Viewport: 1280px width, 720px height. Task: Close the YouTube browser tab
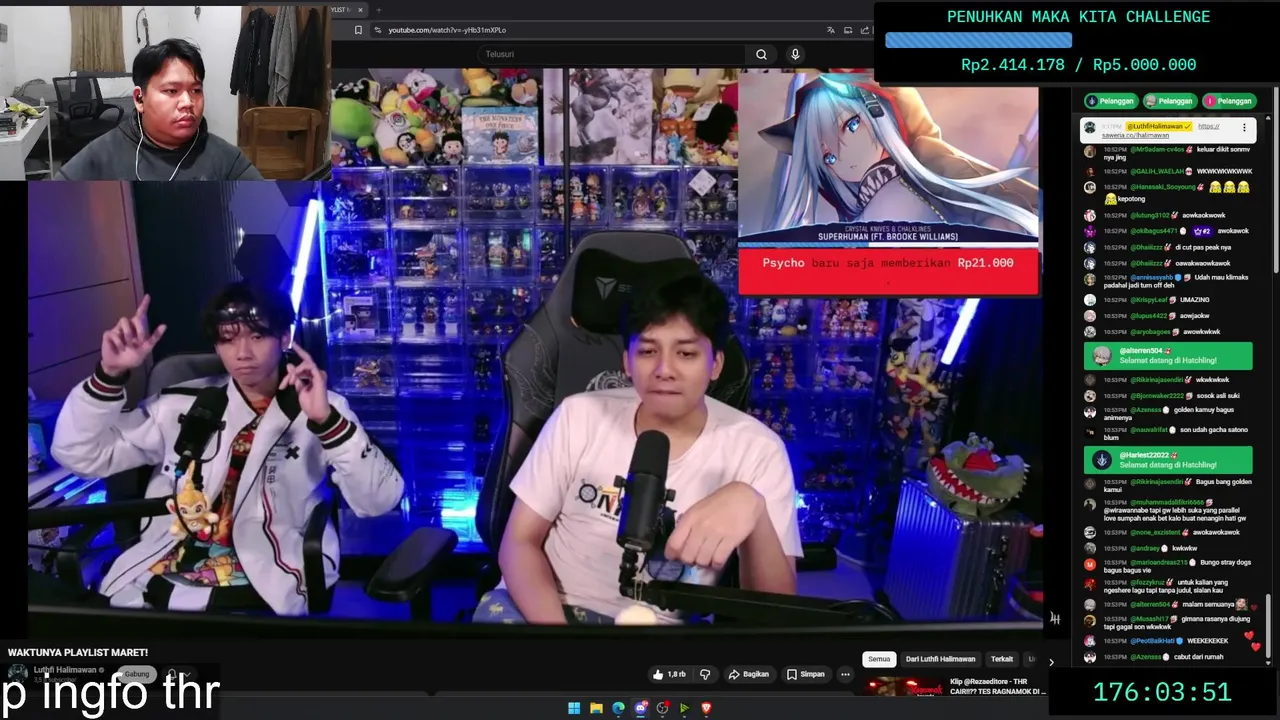point(361,10)
